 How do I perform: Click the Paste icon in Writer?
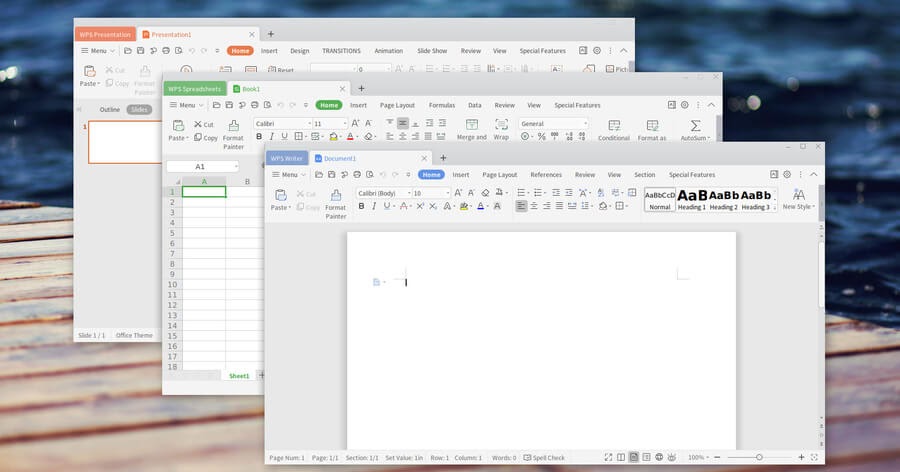tap(282, 195)
